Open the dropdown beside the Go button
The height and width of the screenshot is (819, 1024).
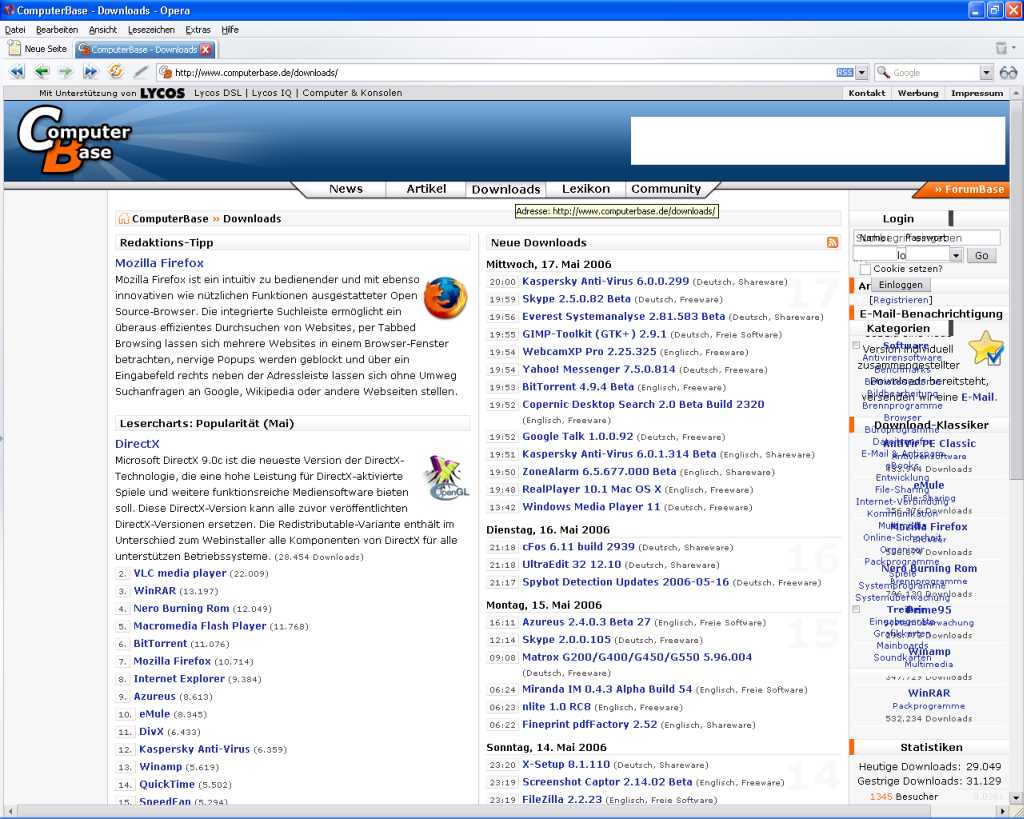tap(955, 255)
